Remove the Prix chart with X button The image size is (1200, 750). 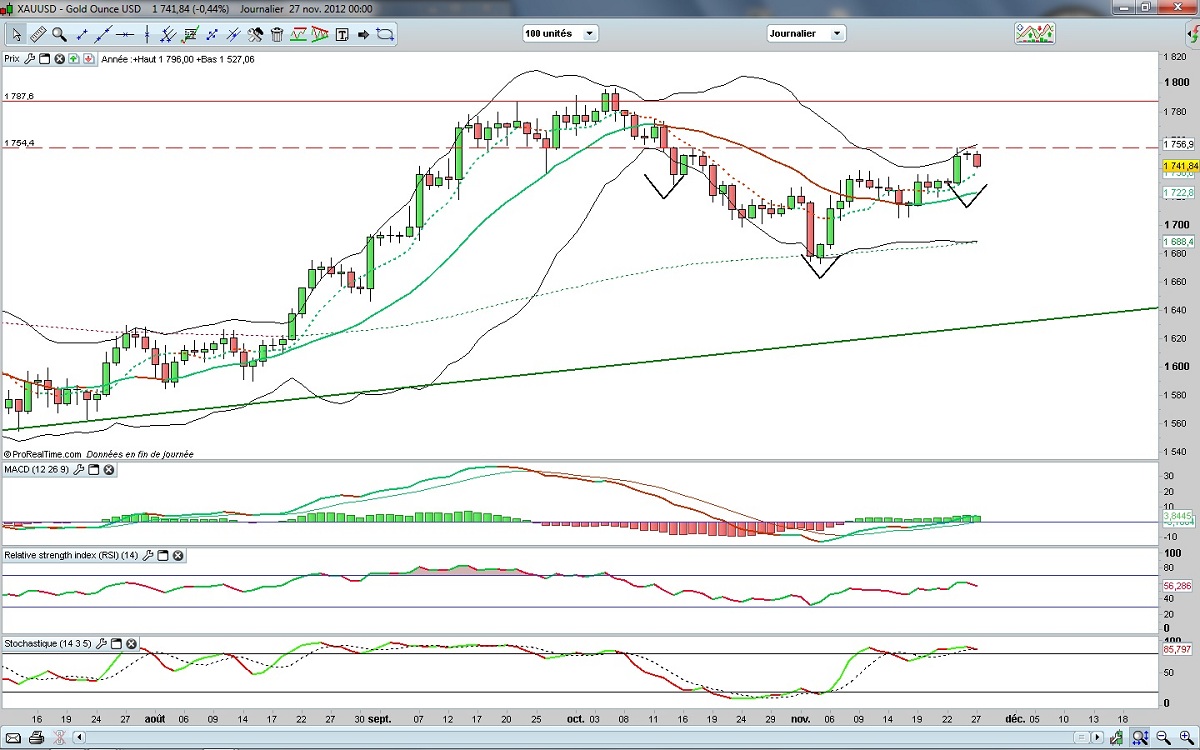click(x=60, y=59)
